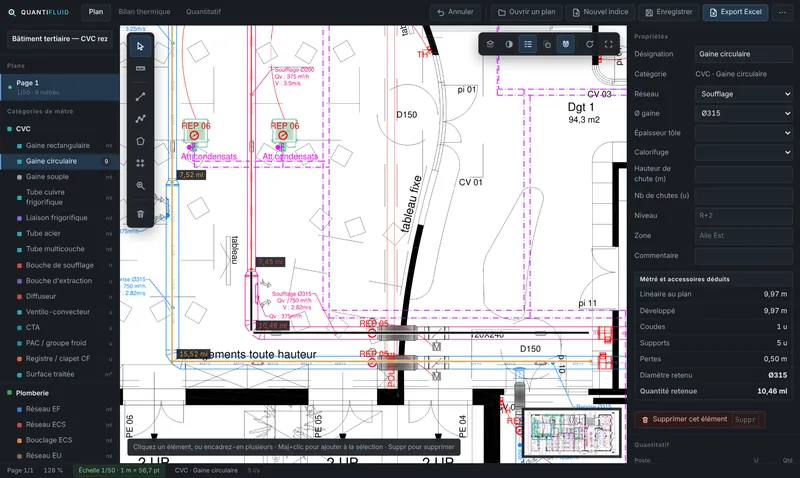Toggle the magnet snapping icon
The height and width of the screenshot is (478, 800).
point(566,44)
